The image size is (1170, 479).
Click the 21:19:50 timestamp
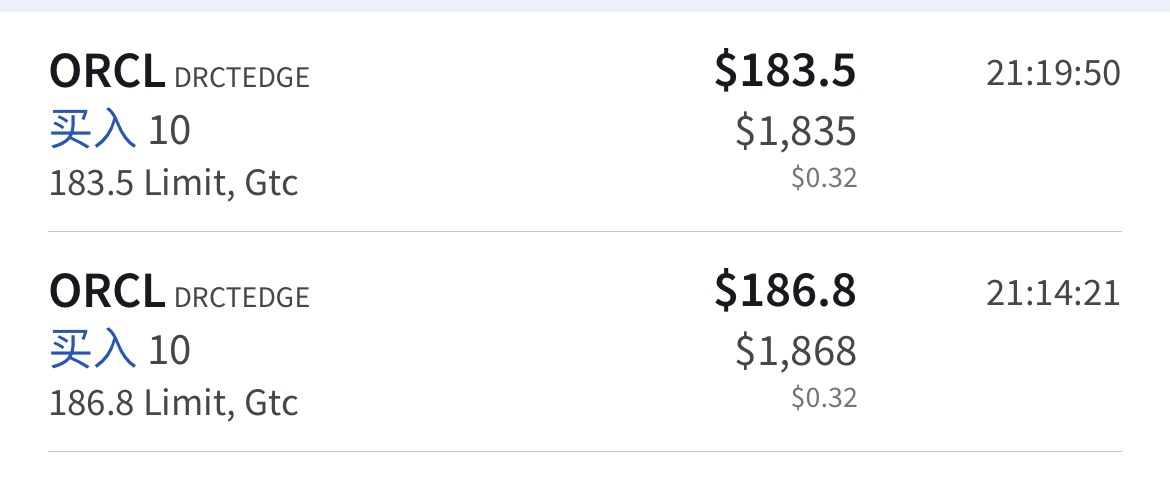(1053, 73)
